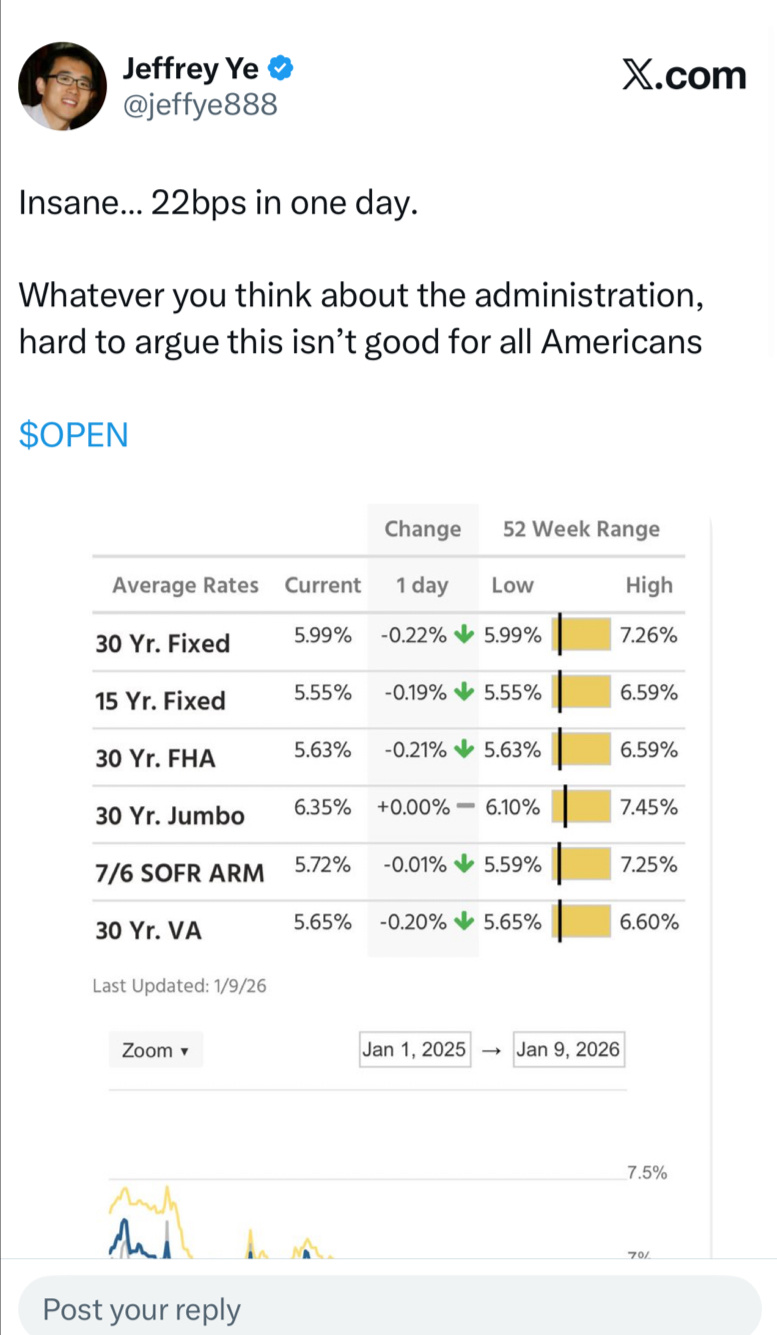This screenshot has width=777, height=1335.
Task: Select the Jan 1, 2025 start date field
Action: (x=414, y=1049)
